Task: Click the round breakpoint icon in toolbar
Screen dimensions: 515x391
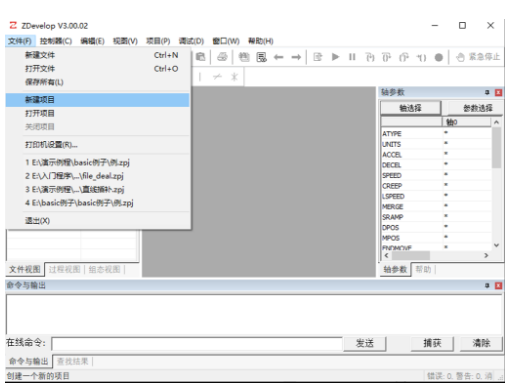Action: tap(439, 57)
